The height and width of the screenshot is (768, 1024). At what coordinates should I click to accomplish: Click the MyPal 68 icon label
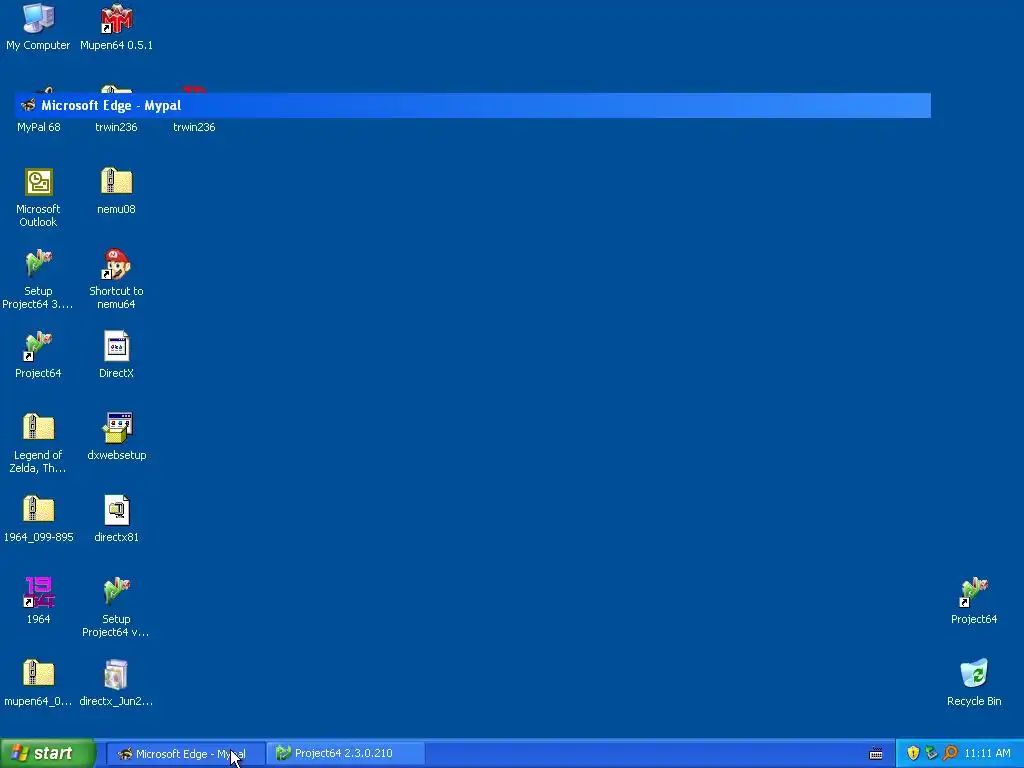point(39,127)
